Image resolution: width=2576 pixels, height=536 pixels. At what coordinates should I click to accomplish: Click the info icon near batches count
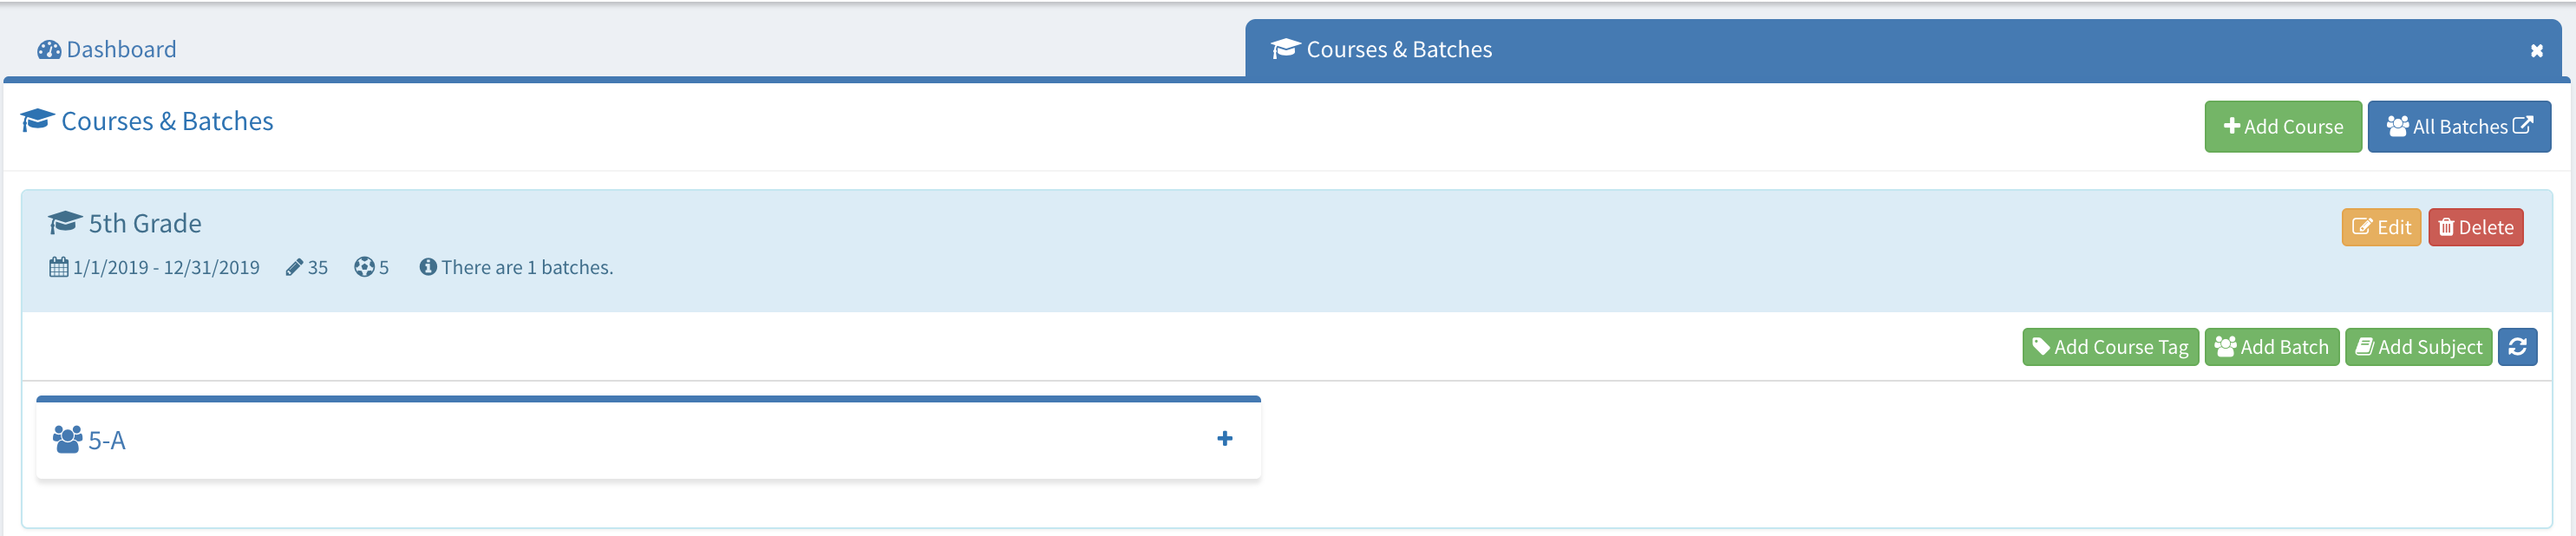pyautogui.click(x=428, y=267)
